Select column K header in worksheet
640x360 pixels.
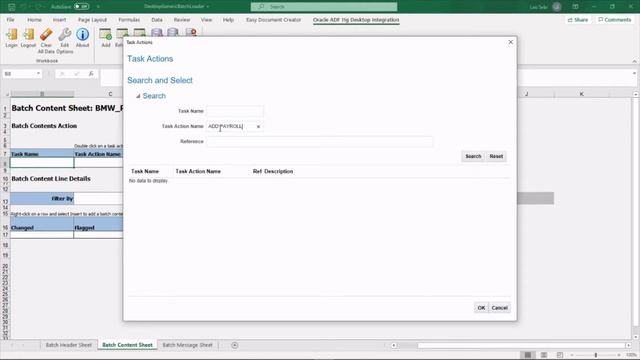pos(581,94)
